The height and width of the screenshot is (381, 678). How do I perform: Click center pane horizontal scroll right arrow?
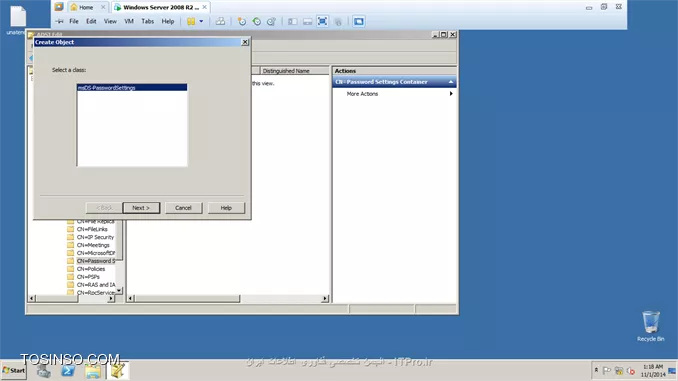point(325,298)
